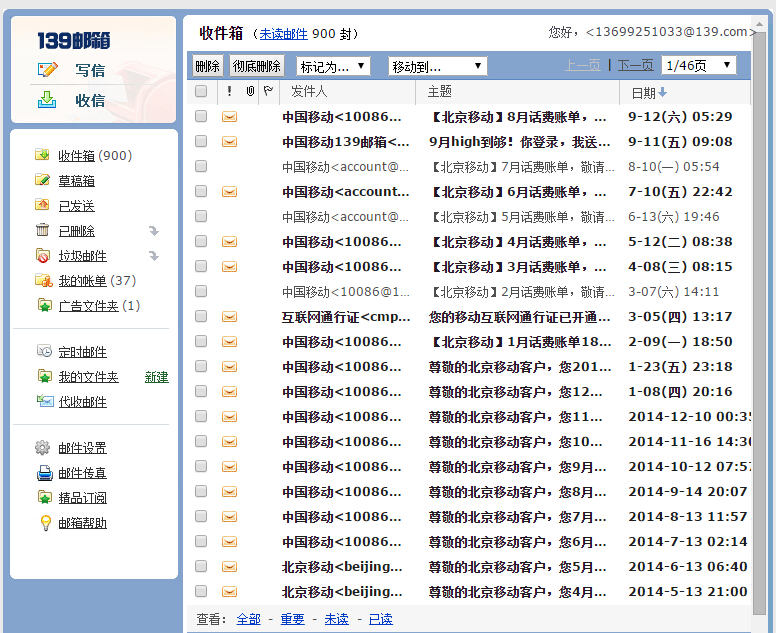Click 新建 to create a new folder

(156, 377)
